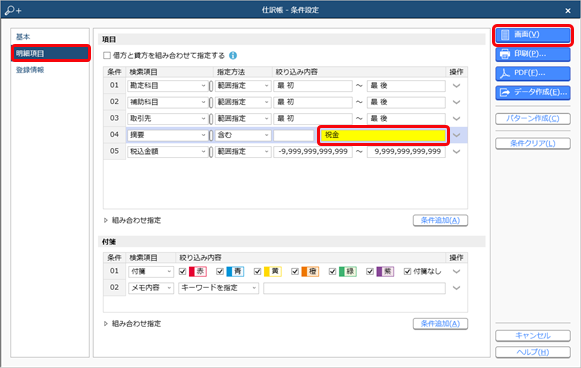Click the 勘定科目 range start field 最初
581x368 pixels.
point(313,86)
